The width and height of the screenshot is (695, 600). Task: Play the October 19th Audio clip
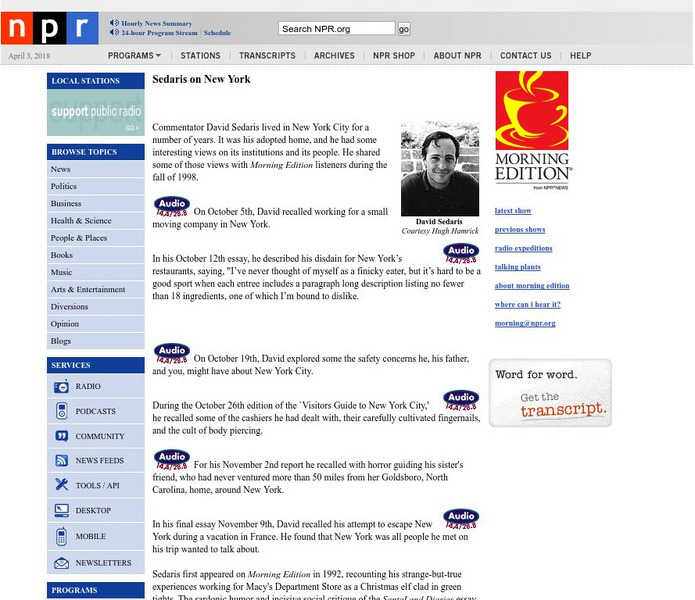pos(172,354)
